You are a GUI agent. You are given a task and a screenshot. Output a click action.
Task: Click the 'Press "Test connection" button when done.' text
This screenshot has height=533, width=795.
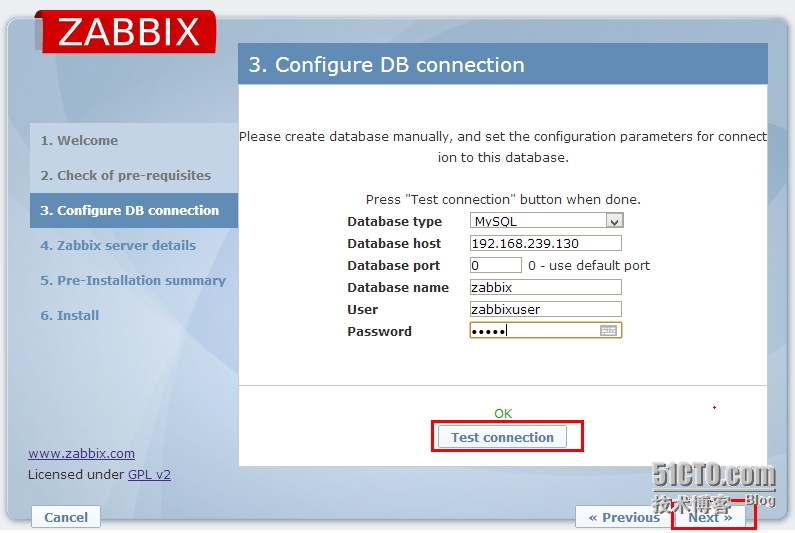pyautogui.click(x=503, y=200)
